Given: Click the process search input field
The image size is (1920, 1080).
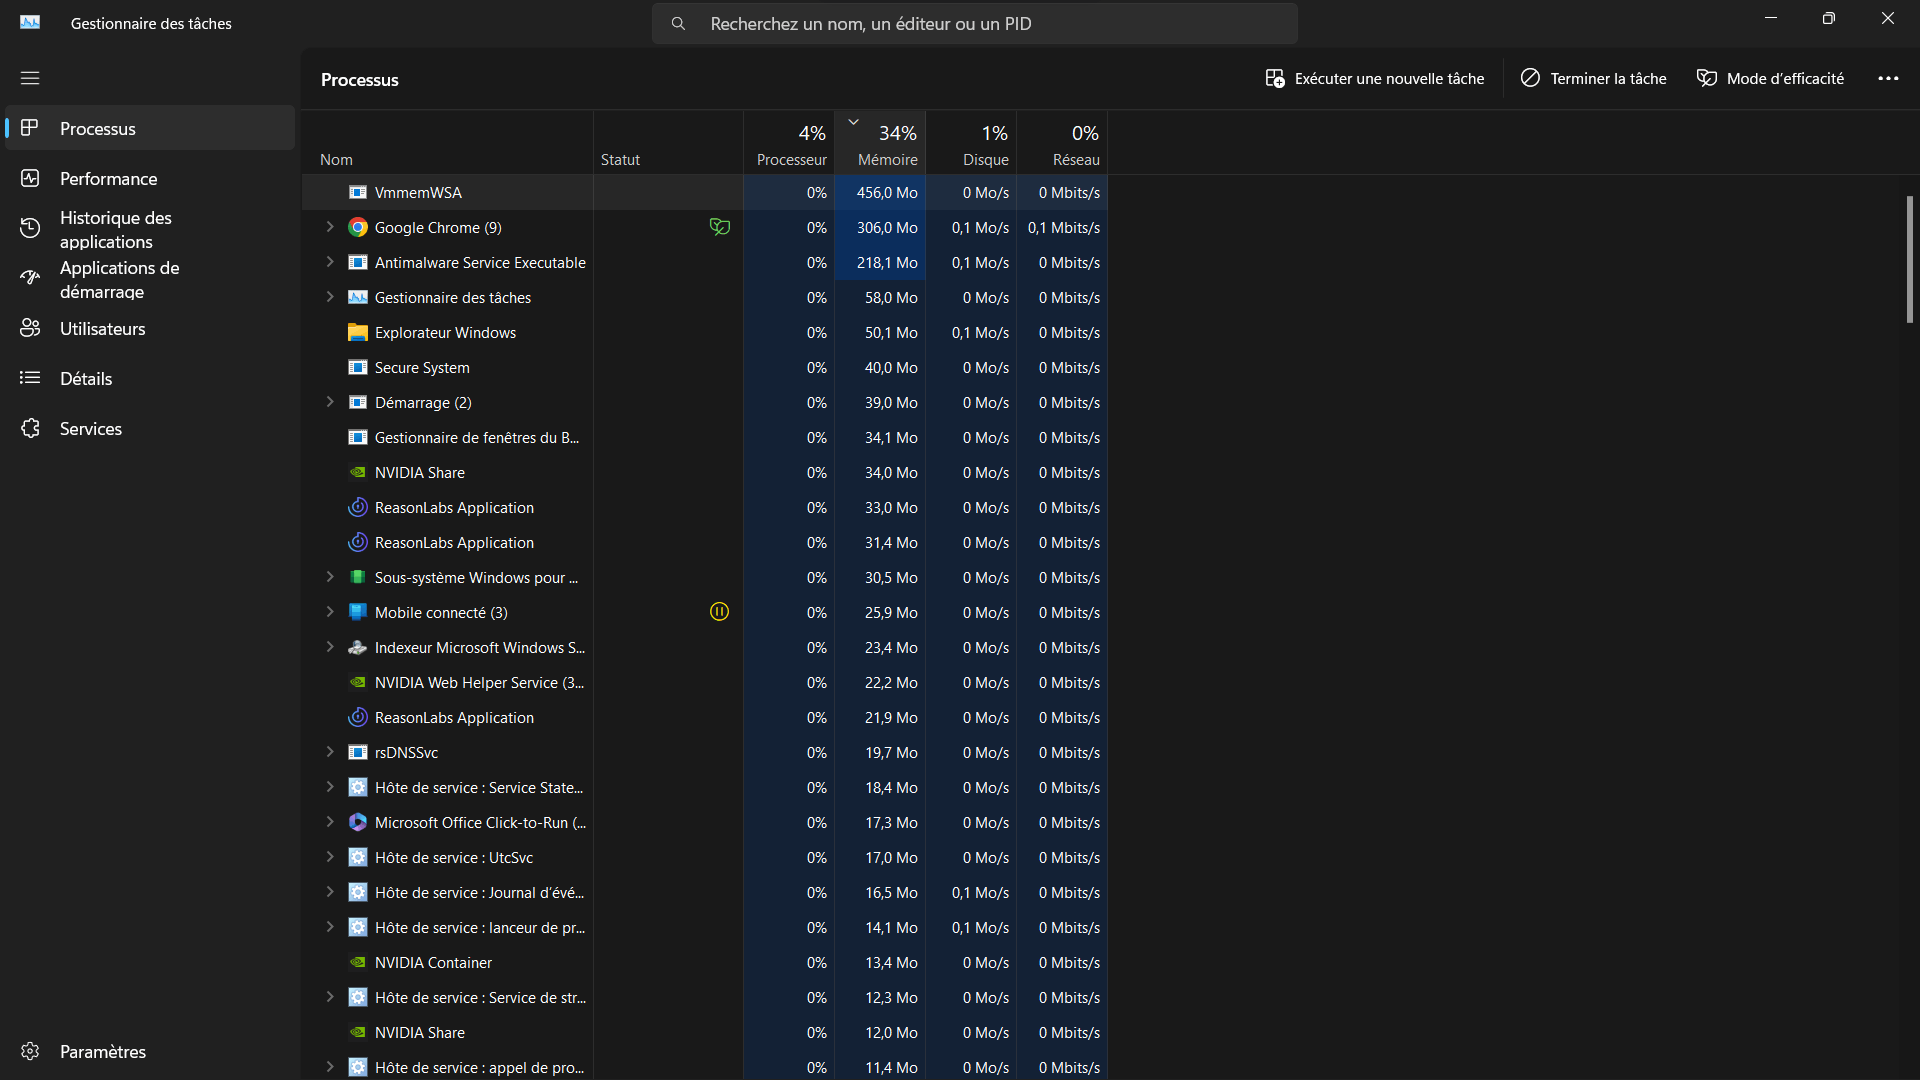Looking at the screenshot, I should tap(975, 23).
